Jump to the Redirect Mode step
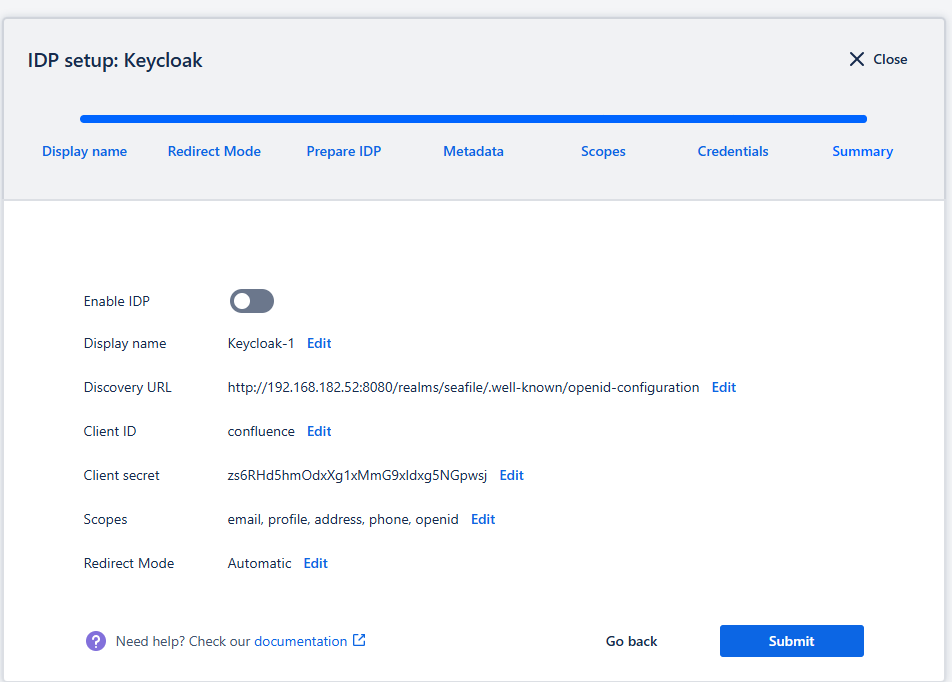Screen dimensions: 952x682 coord(214,151)
